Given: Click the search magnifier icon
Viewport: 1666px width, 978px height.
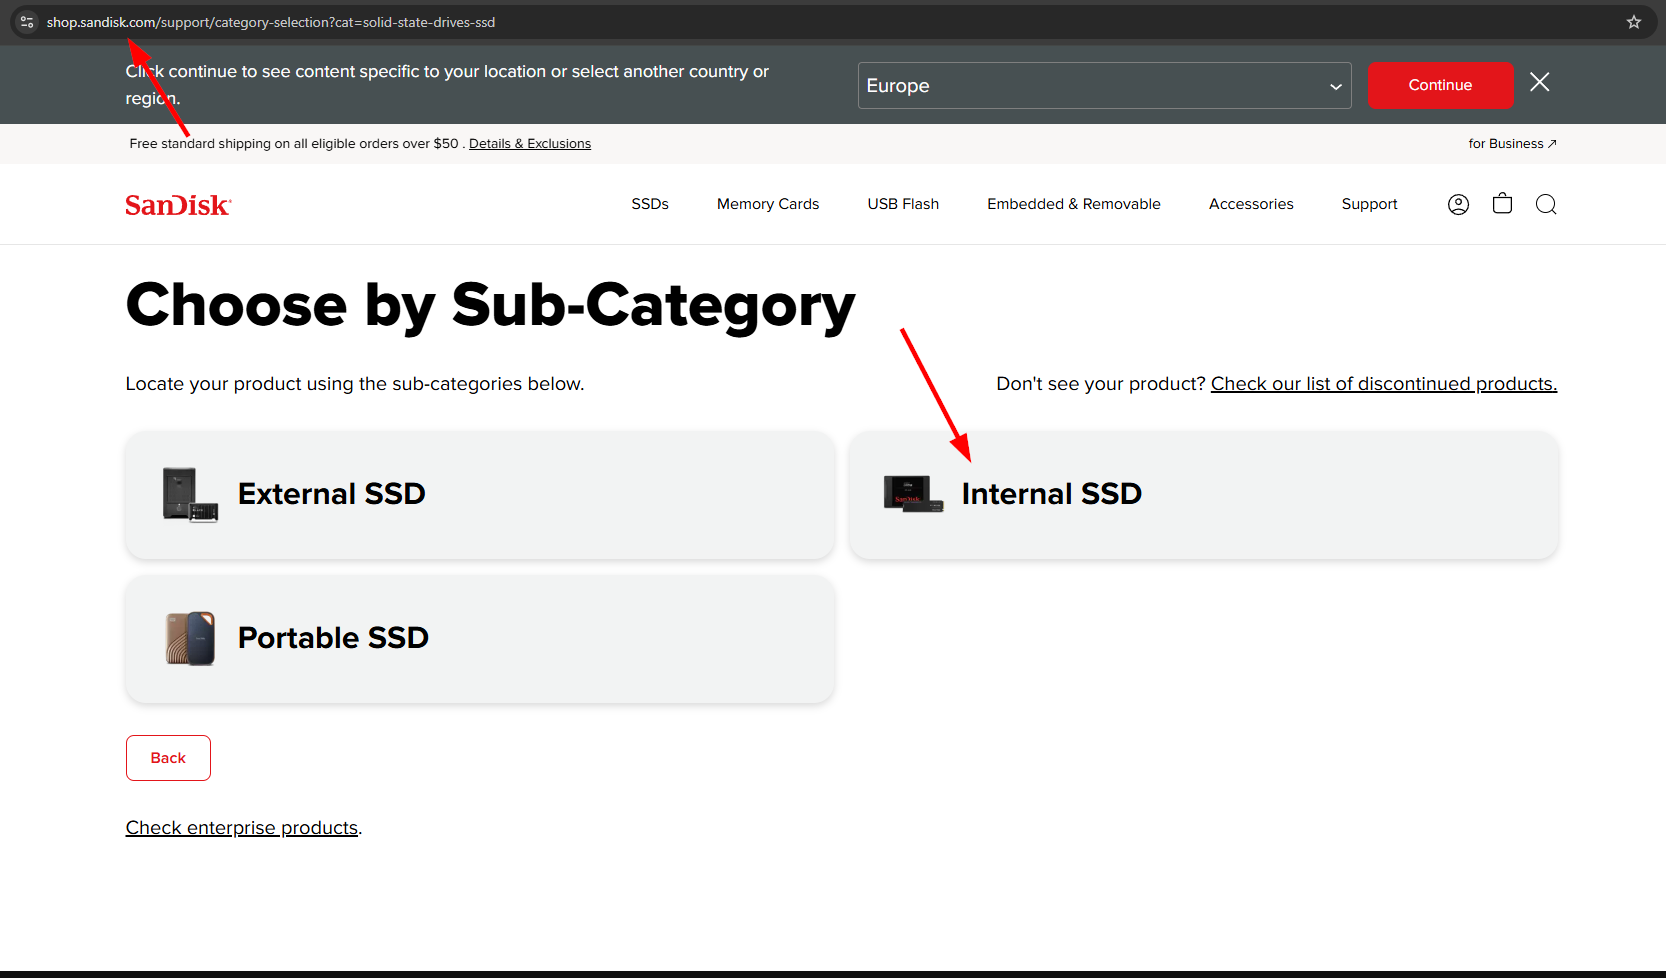Looking at the screenshot, I should (1546, 204).
